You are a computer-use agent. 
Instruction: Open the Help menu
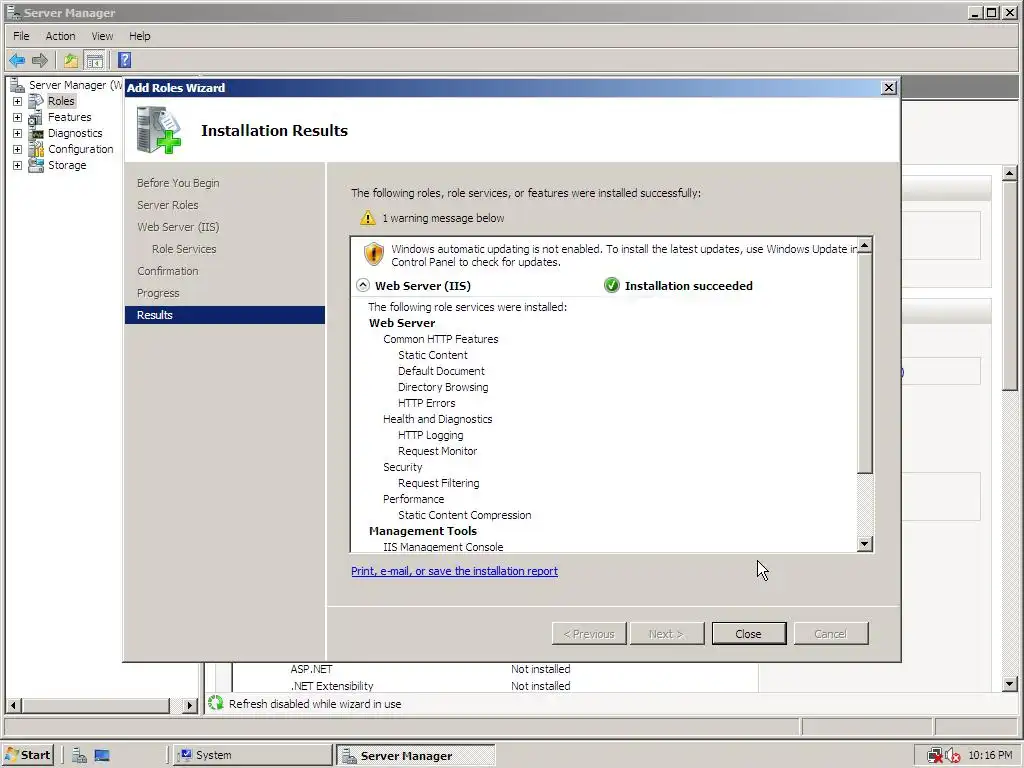point(139,36)
